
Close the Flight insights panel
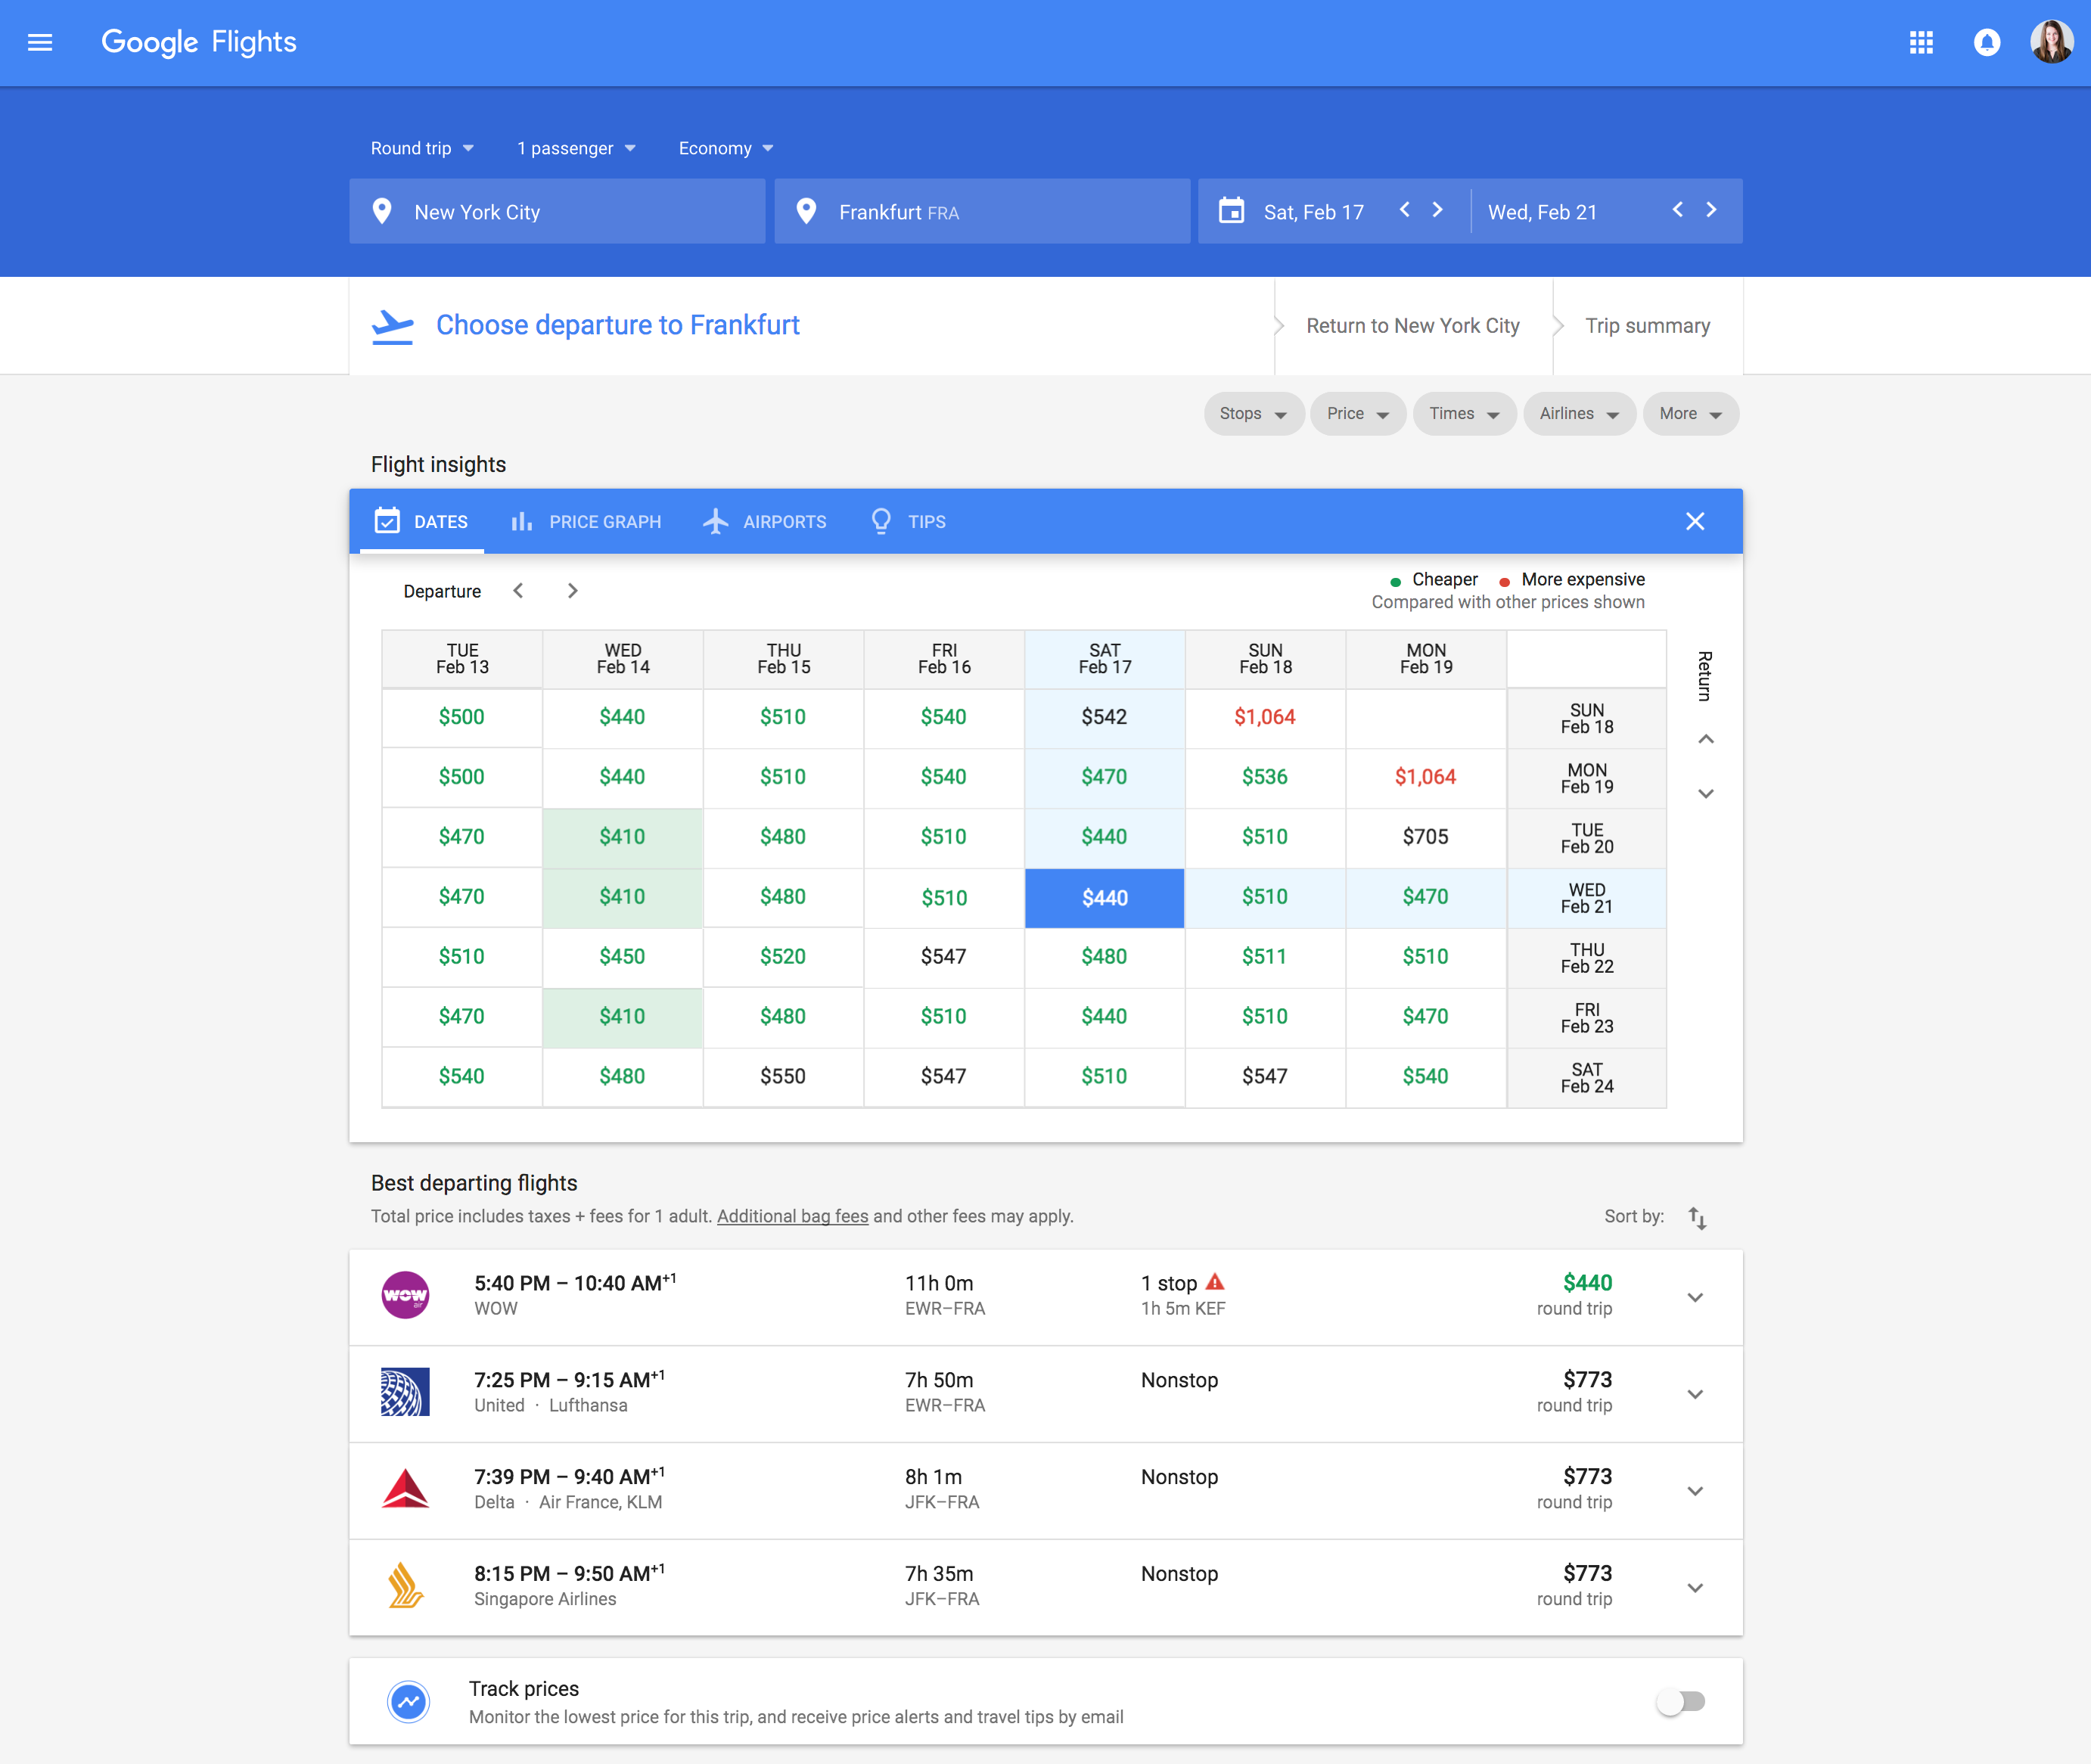(1695, 521)
